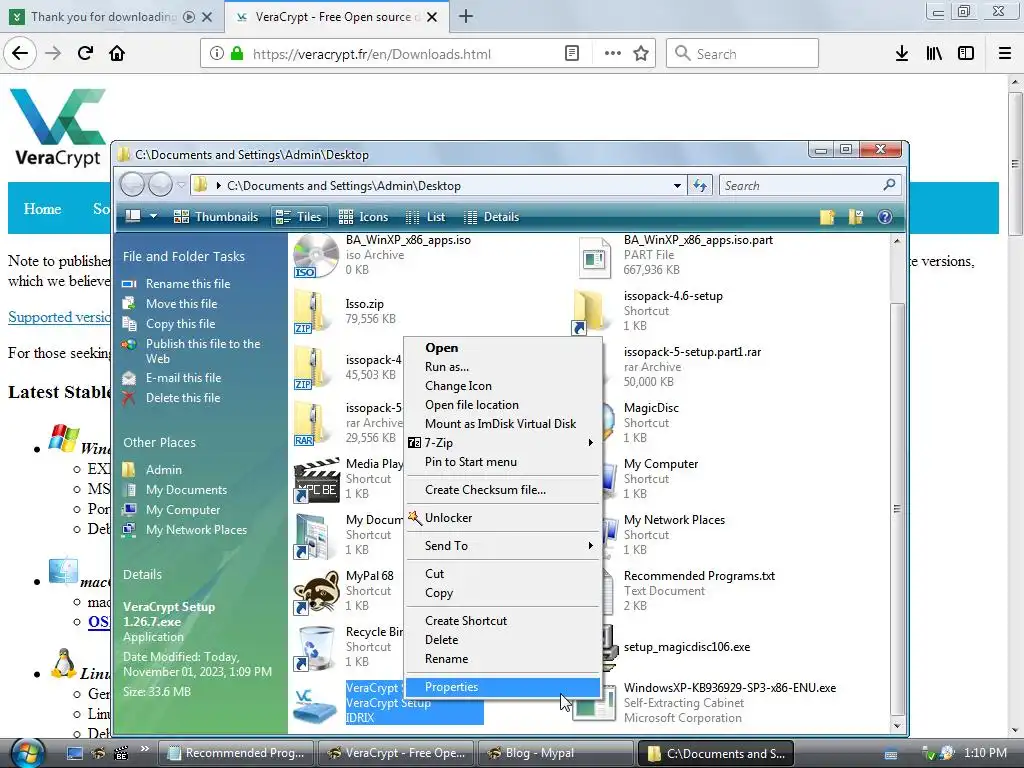Switch Explorer to Icons view
The width and height of the screenshot is (1024, 768).
(363, 217)
